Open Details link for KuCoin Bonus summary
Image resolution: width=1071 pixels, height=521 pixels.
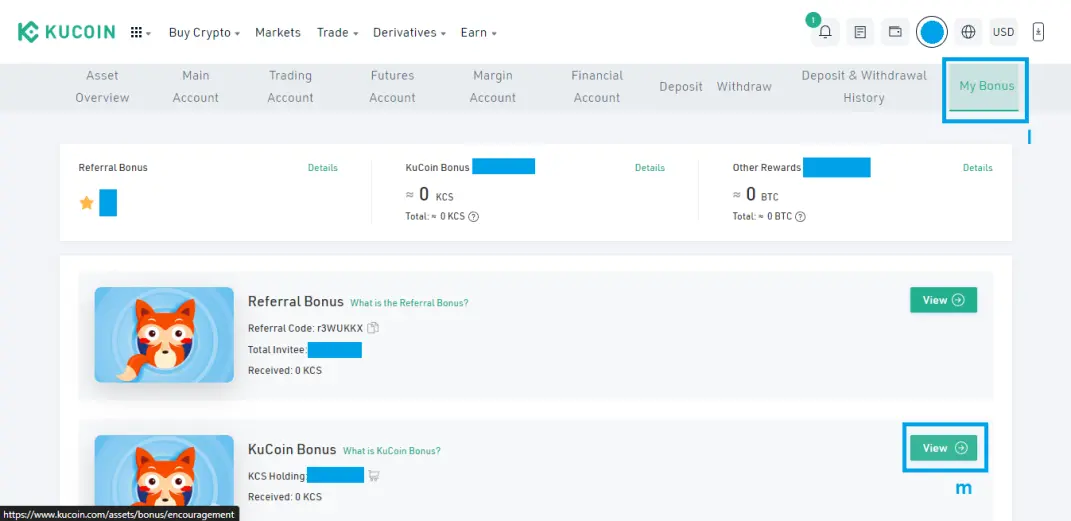point(650,168)
